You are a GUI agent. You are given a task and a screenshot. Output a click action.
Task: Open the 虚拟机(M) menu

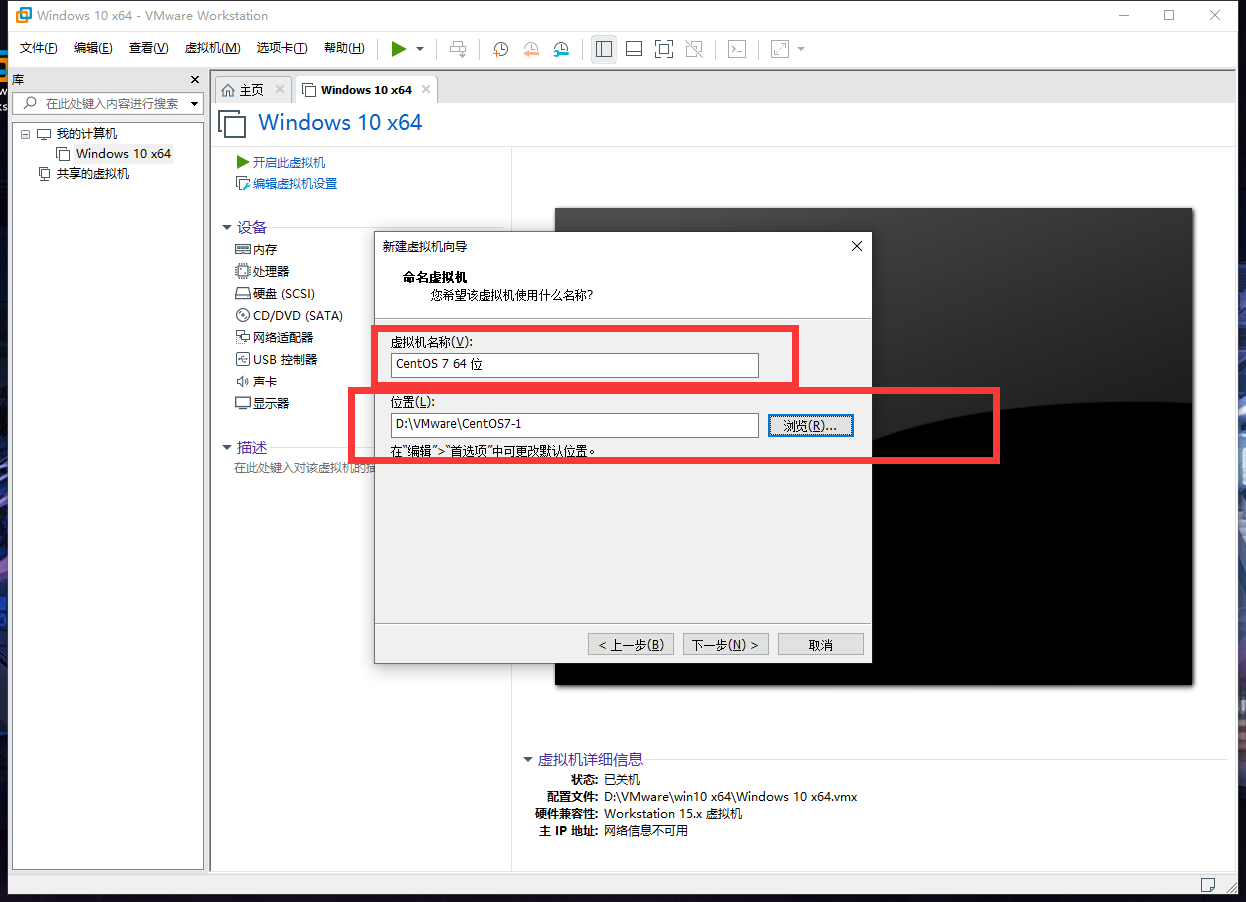(x=212, y=48)
